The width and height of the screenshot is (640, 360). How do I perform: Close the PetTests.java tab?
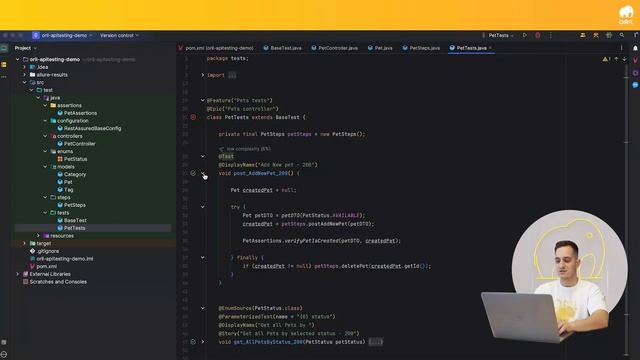490,48
